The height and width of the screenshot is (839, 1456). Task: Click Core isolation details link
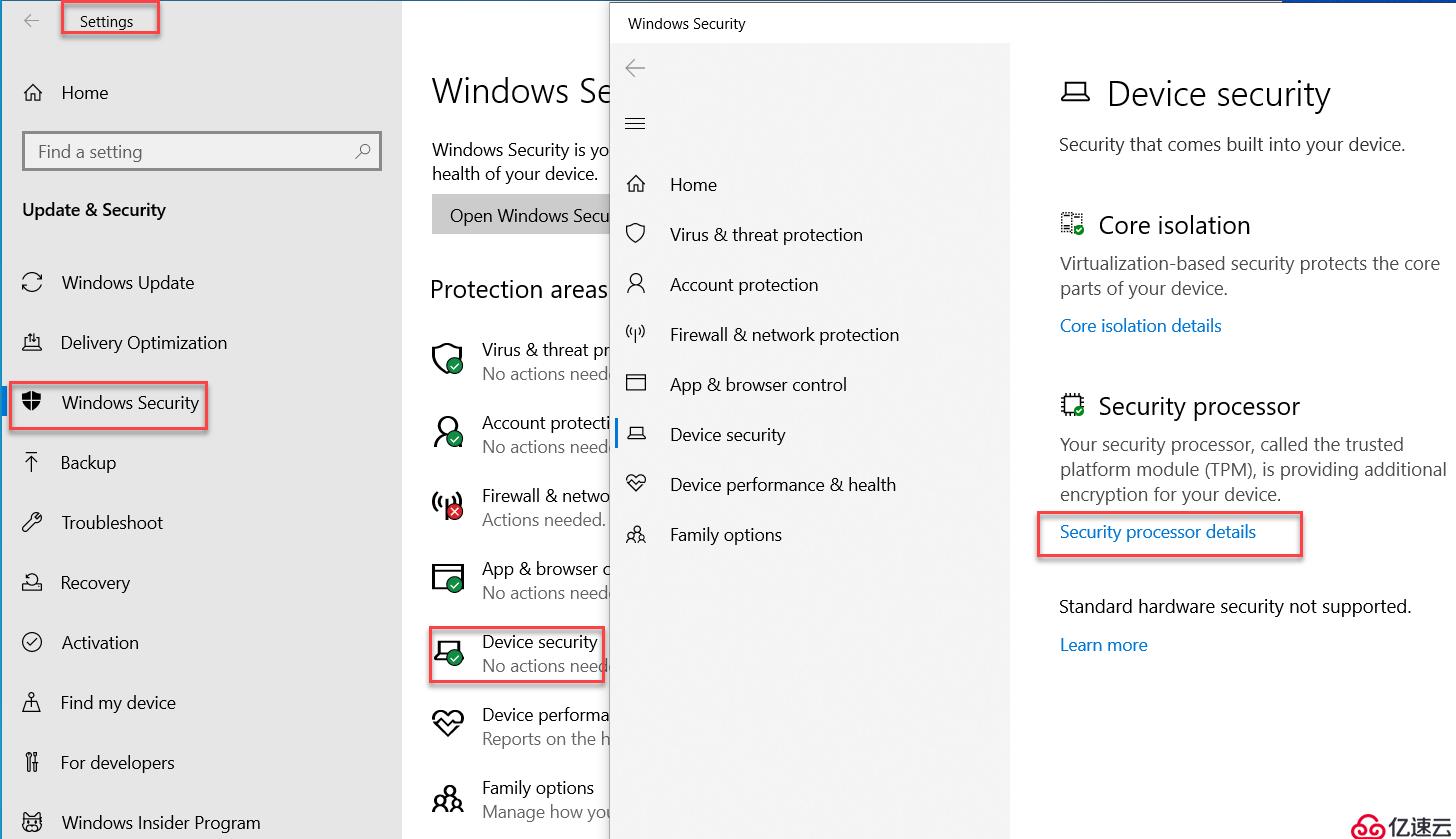point(1140,326)
